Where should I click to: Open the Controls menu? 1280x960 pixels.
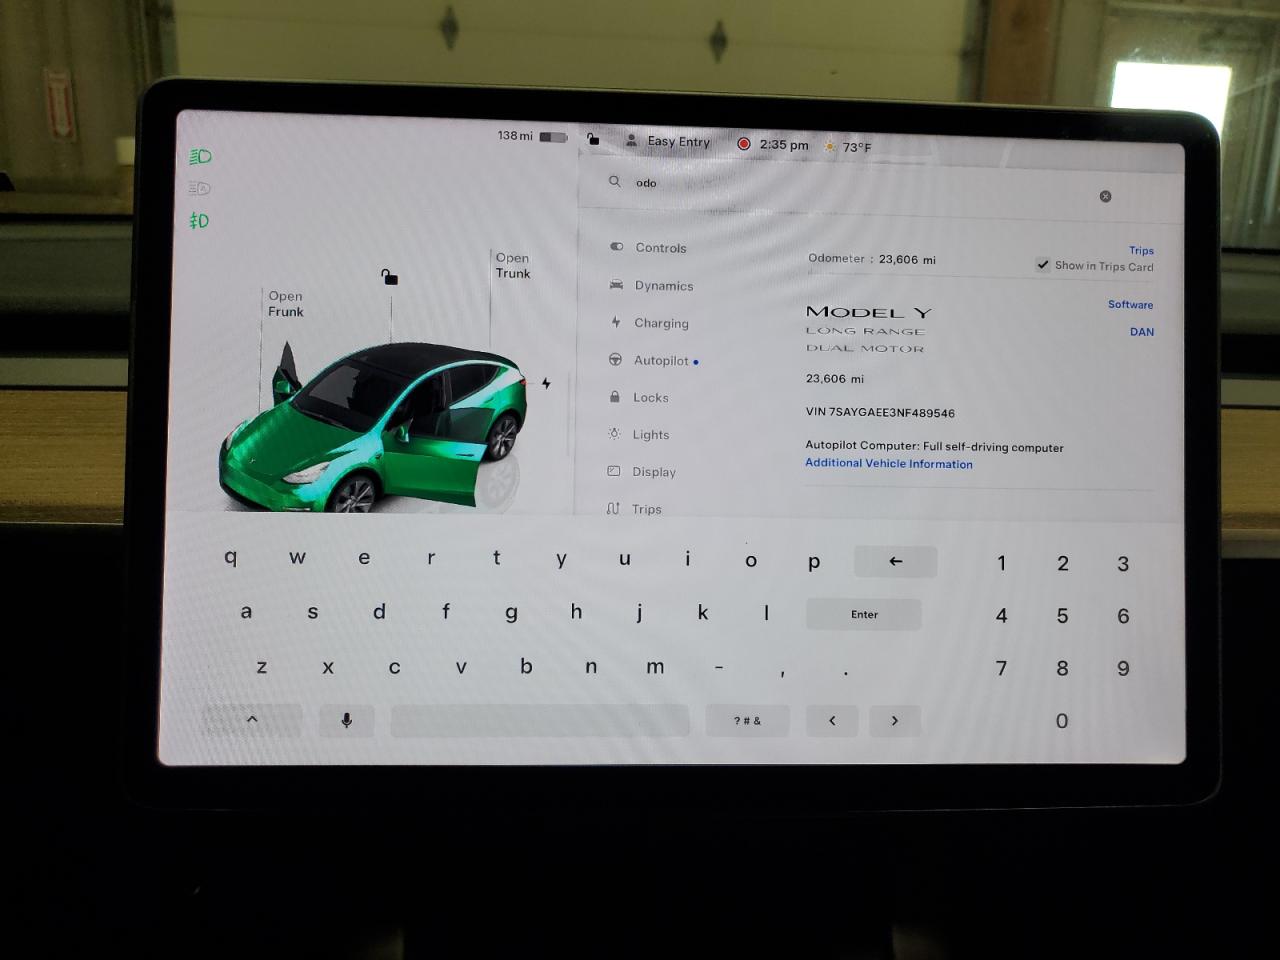pos(648,247)
